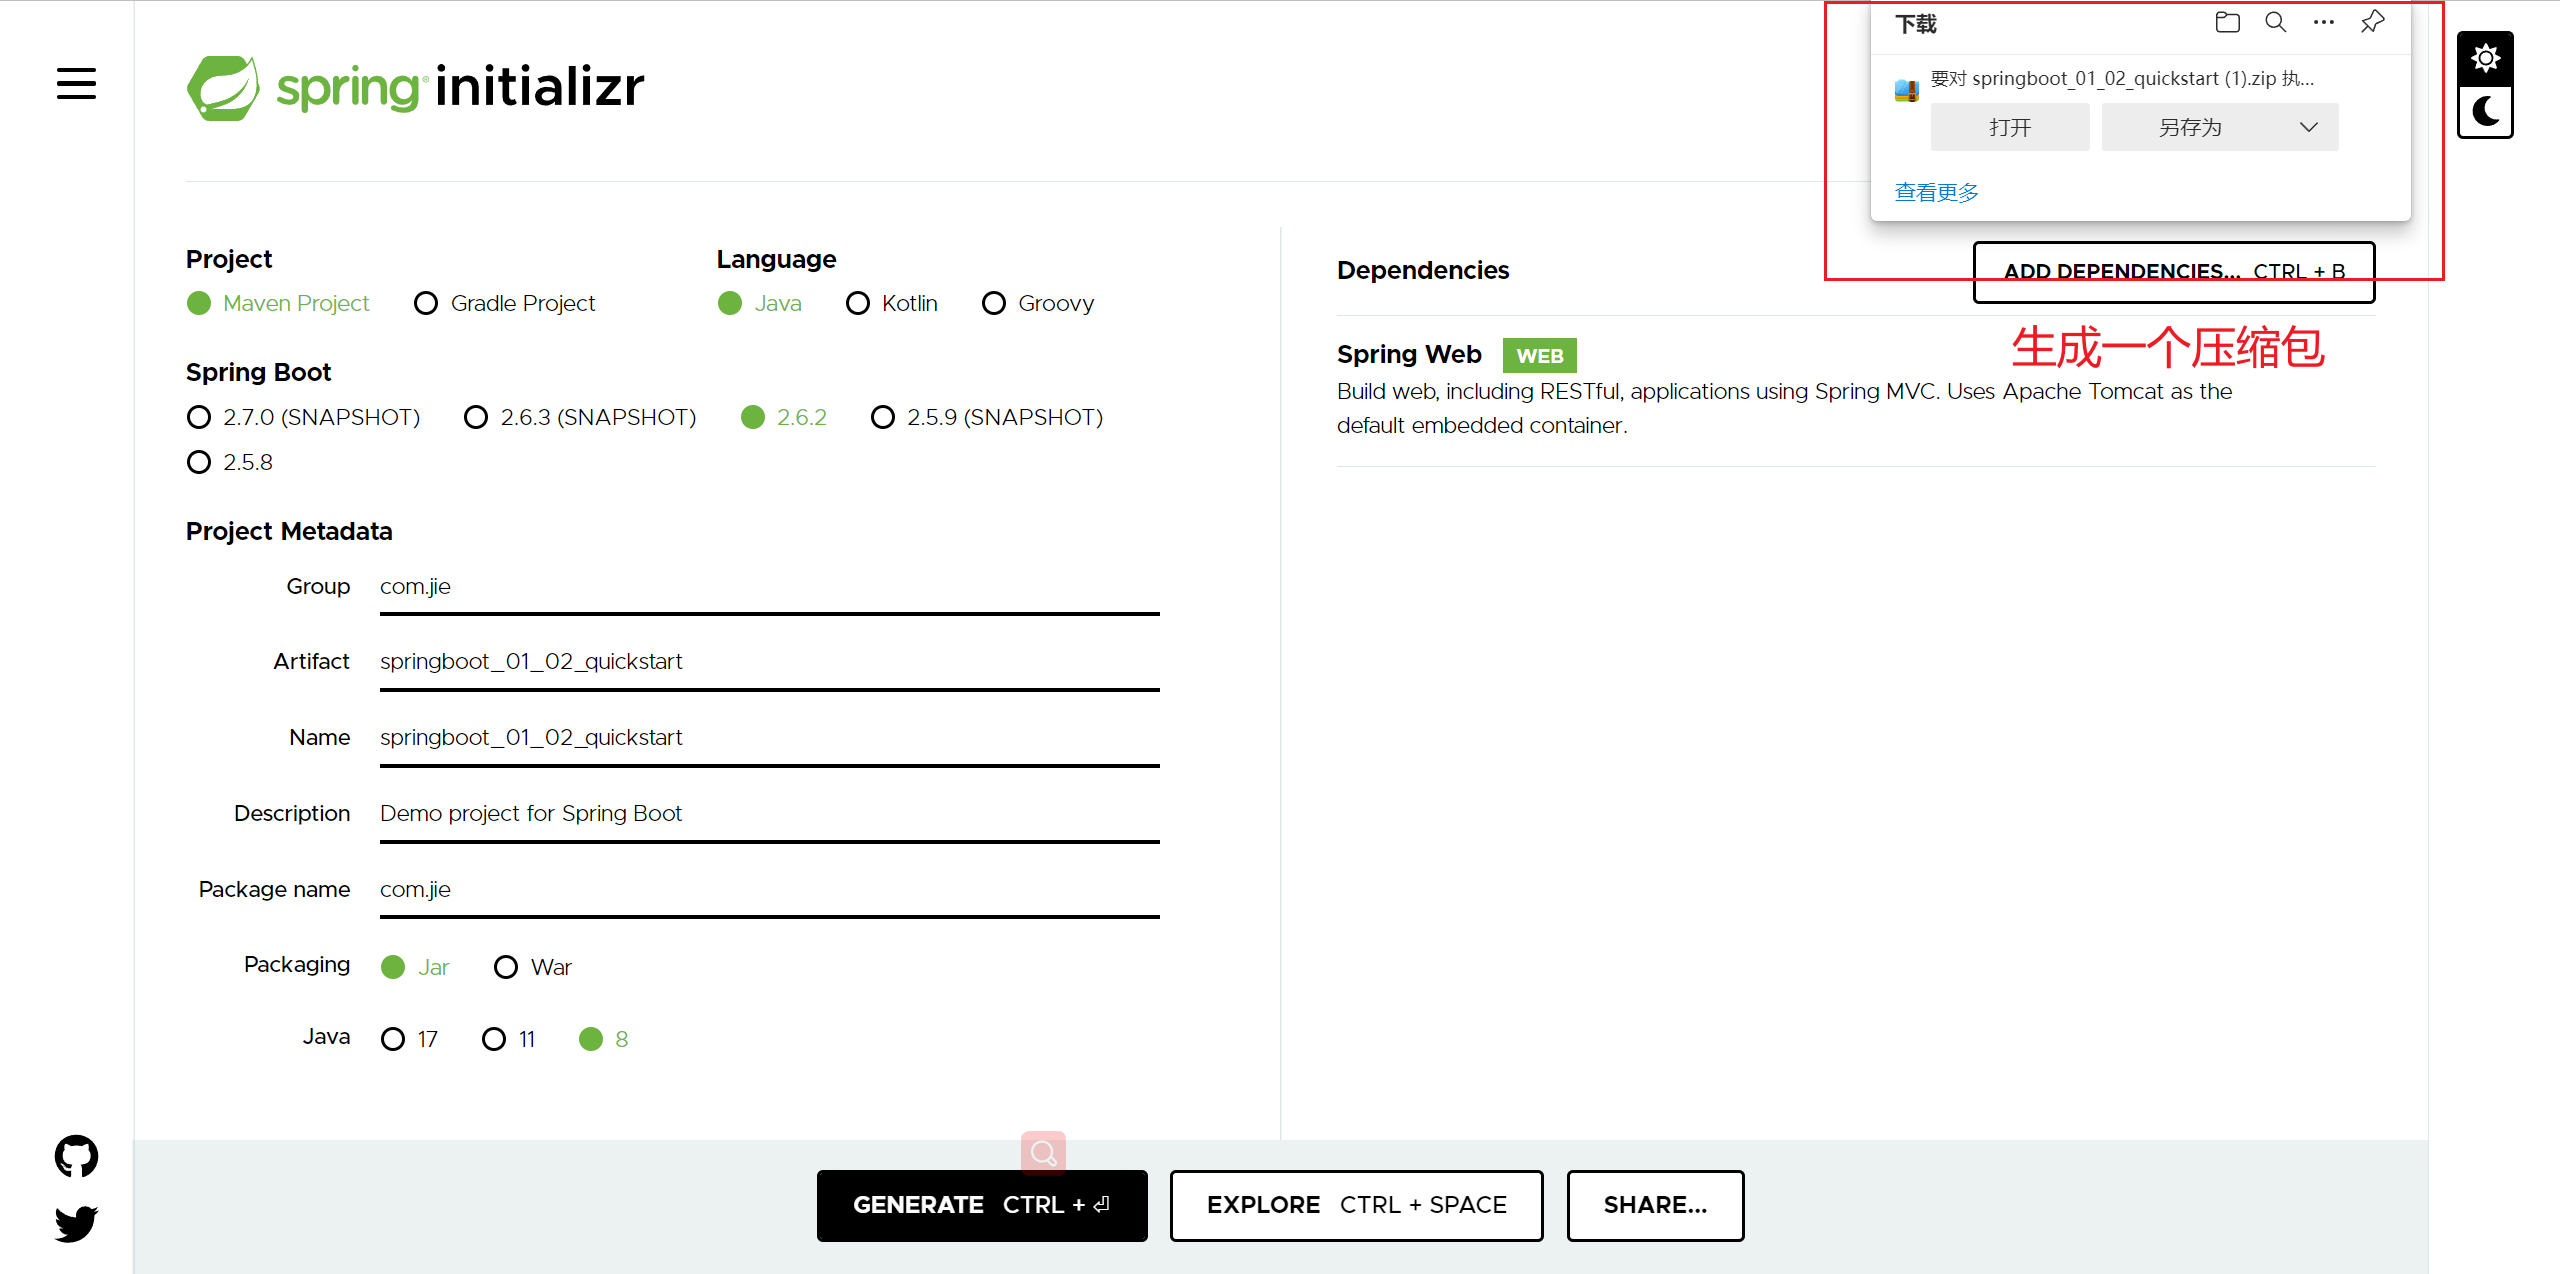Click the SHARE... button
The width and height of the screenshot is (2560, 1274).
click(1655, 1205)
